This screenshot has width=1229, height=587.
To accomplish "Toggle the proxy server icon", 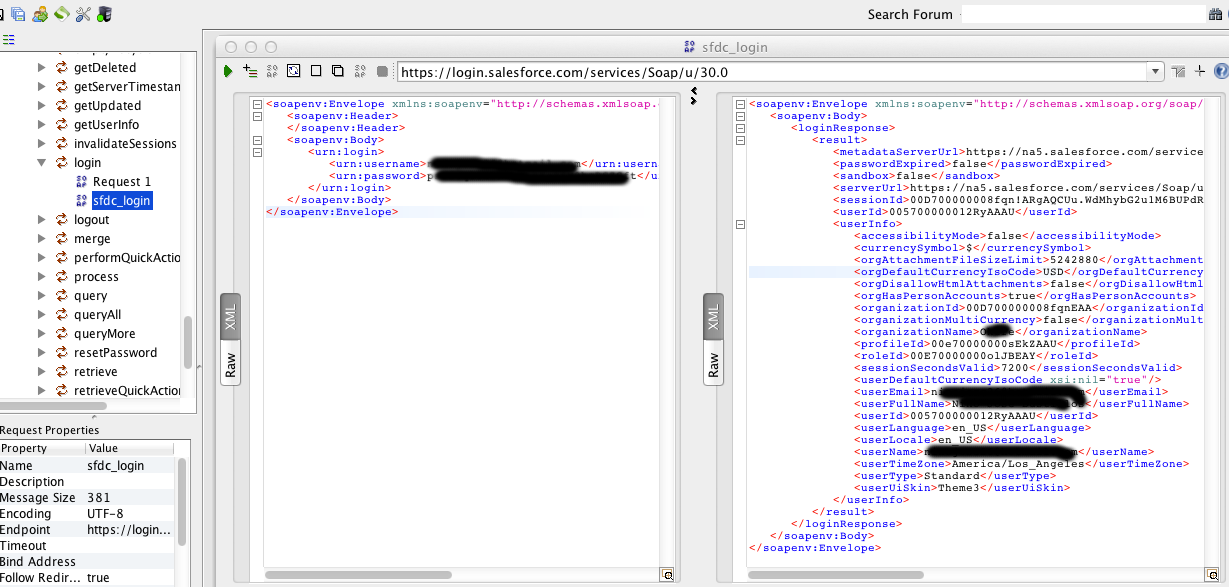I will tap(104, 14).
